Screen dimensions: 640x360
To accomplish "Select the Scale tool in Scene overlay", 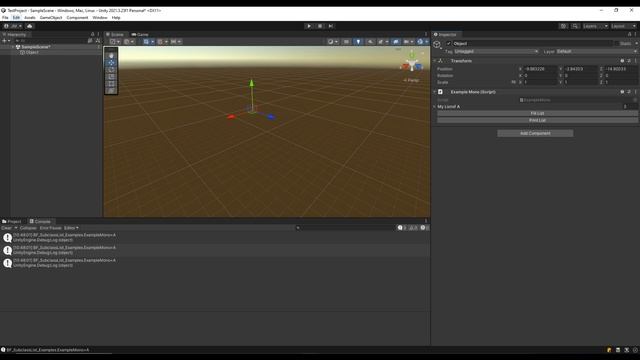I will coord(111,77).
